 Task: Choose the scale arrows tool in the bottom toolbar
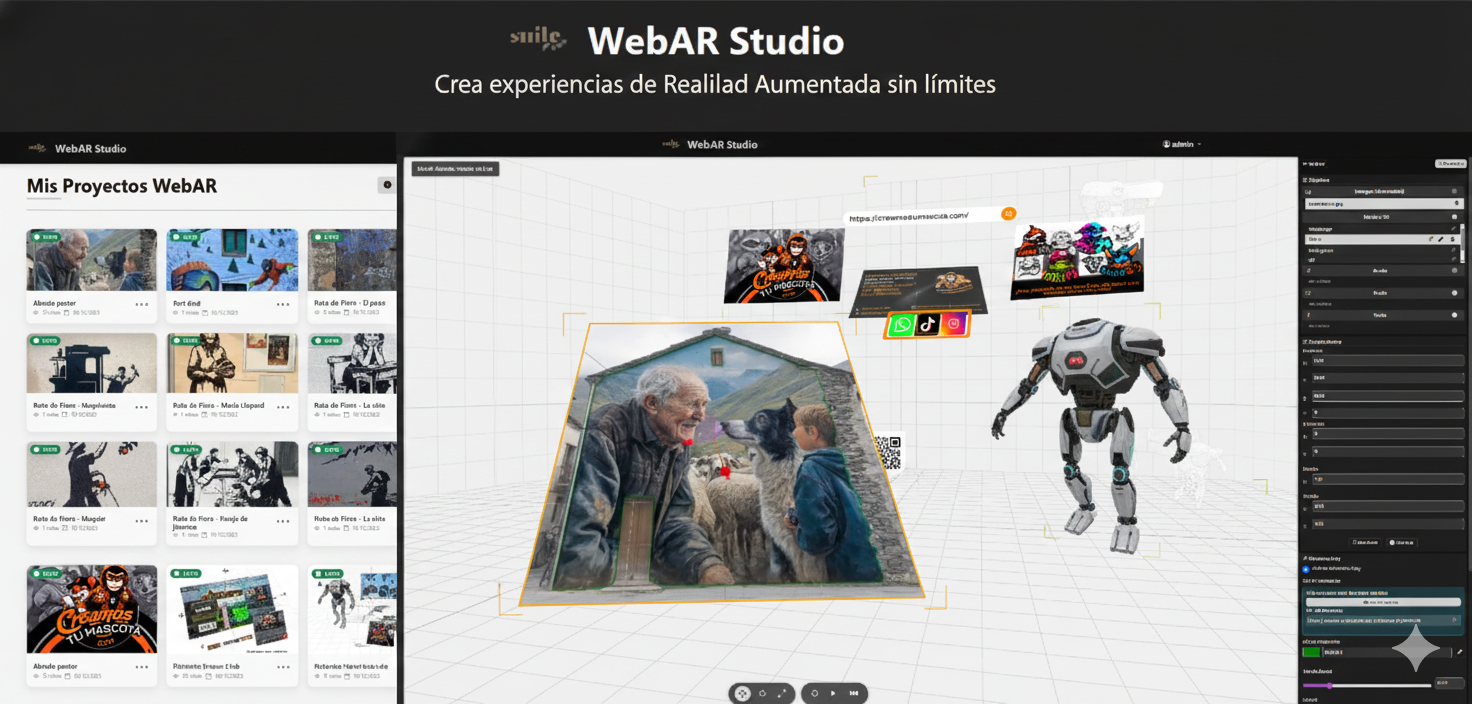782,693
